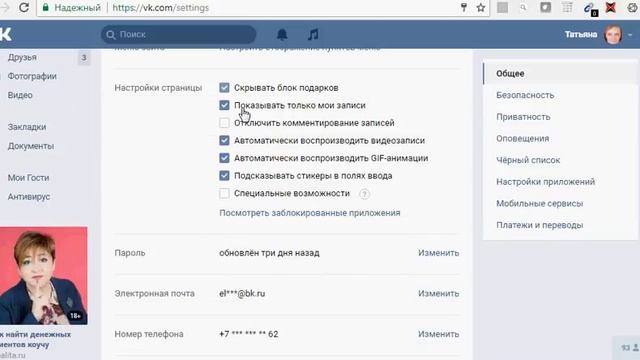The height and width of the screenshot is (360, 640).
Task: Open Посмотреть заблокированные приложения link
Action: [x=310, y=213]
